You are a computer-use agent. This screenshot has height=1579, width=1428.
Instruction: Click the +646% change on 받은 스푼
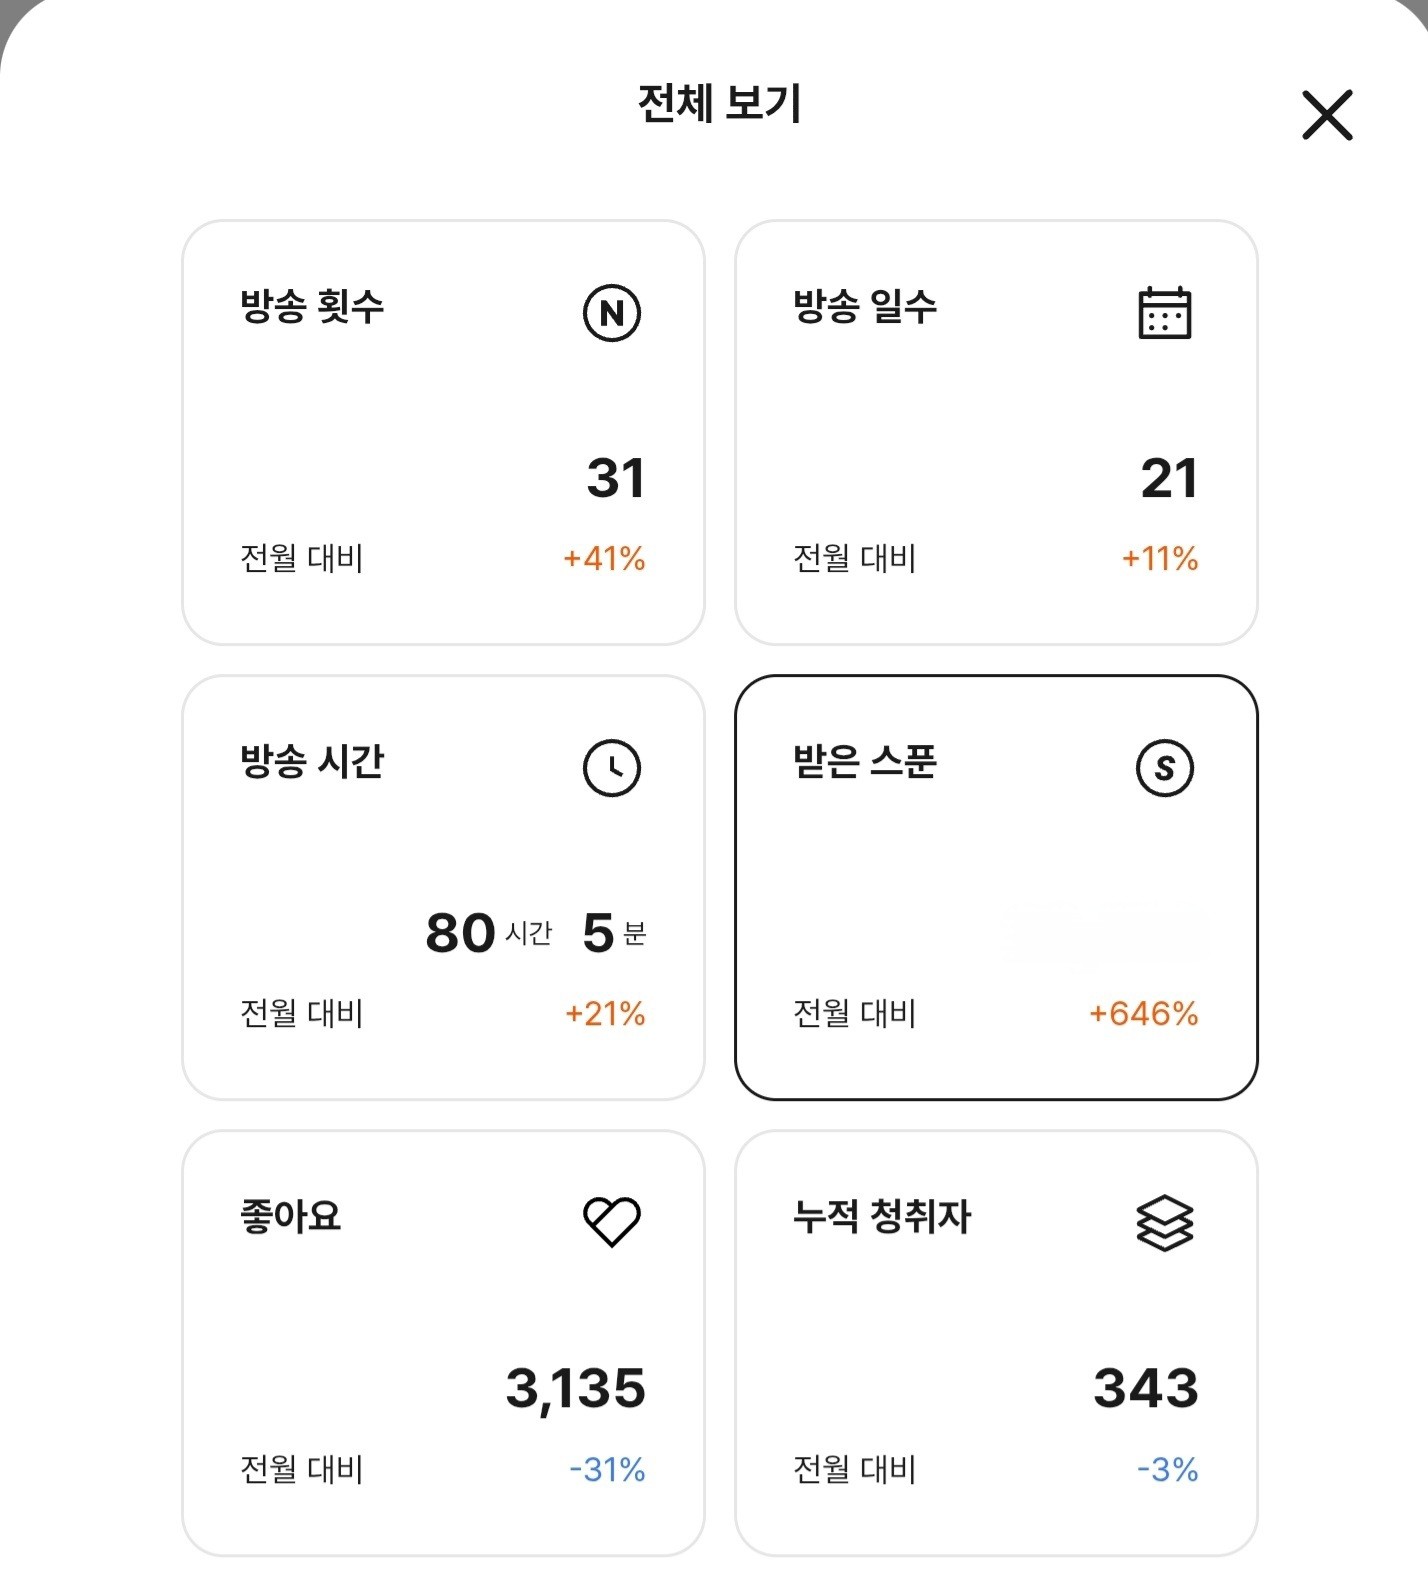click(x=1143, y=1014)
